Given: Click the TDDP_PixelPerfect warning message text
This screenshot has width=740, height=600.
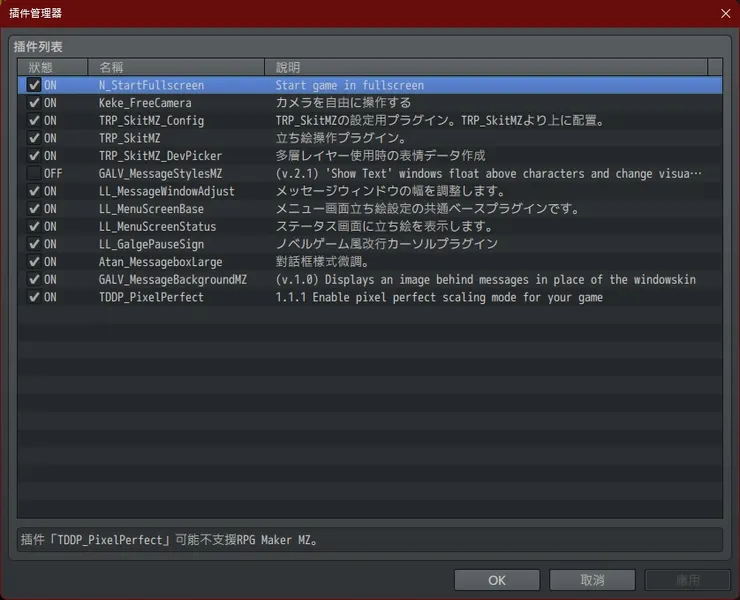Looking at the screenshot, I should (x=170, y=540).
